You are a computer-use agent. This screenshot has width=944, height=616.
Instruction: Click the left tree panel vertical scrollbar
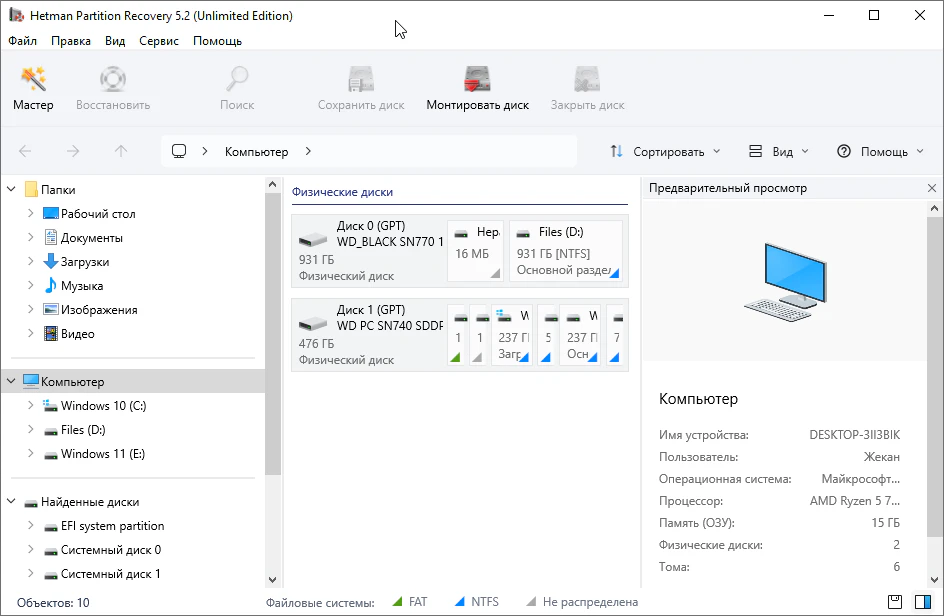coord(272,330)
